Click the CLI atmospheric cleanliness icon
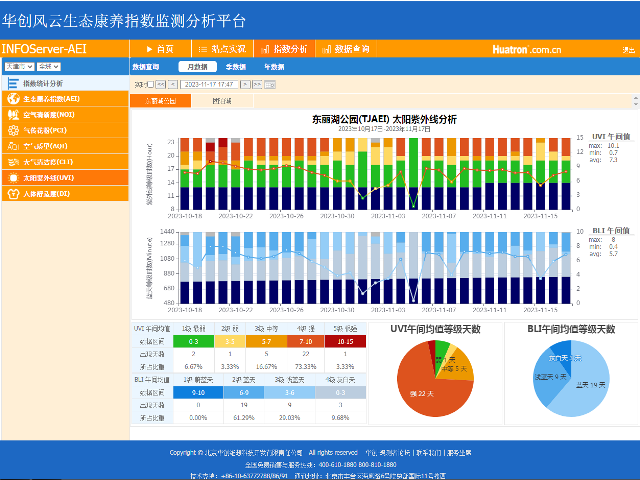Screen dimensions: 640x480 [13, 161]
